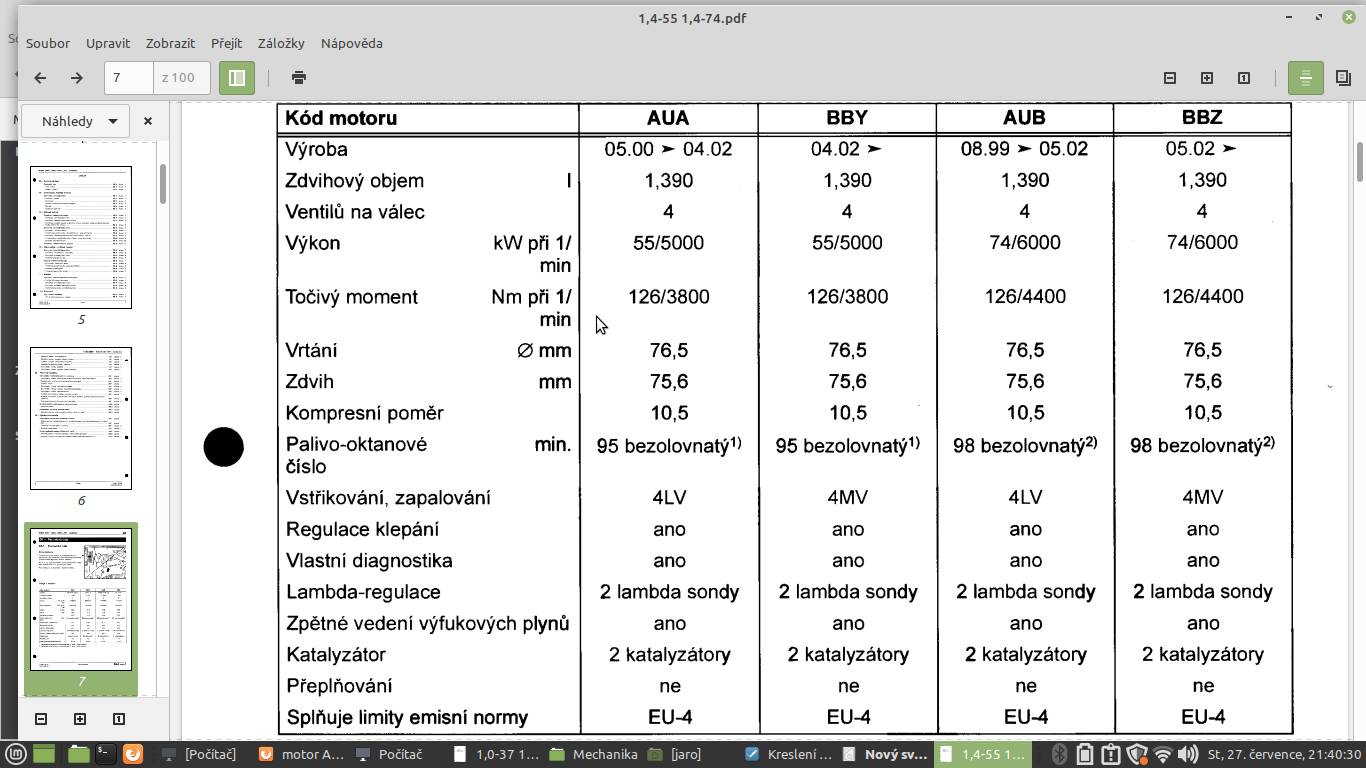The image size is (1366, 768).
Task: Launch the terminal from panel
Action: [x=105, y=754]
